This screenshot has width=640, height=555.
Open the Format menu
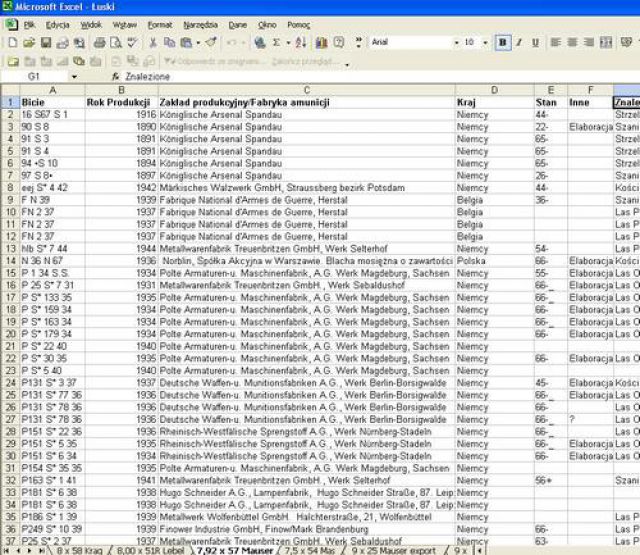tap(160, 25)
